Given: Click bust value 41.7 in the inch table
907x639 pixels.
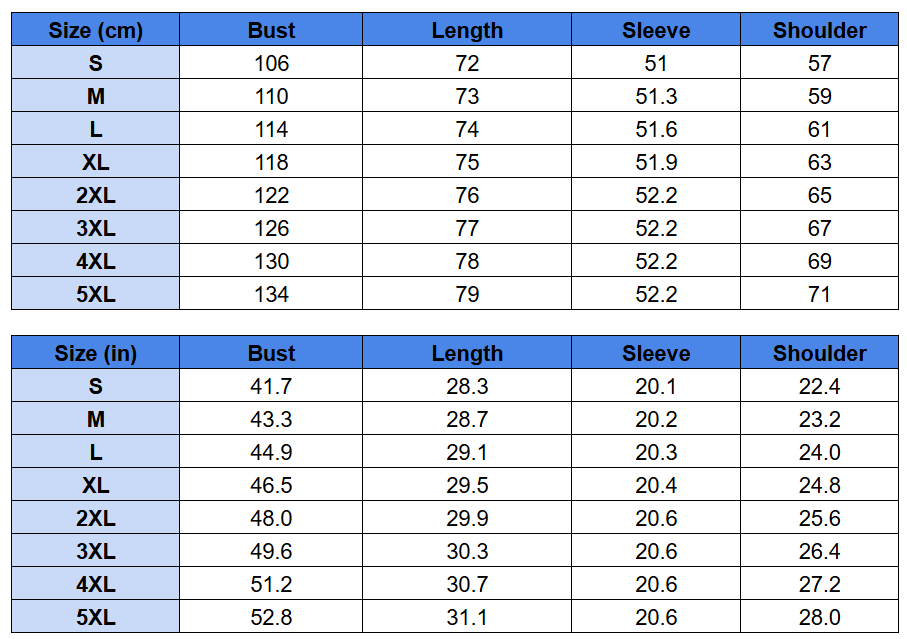Looking at the screenshot, I should tap(271, 386).
